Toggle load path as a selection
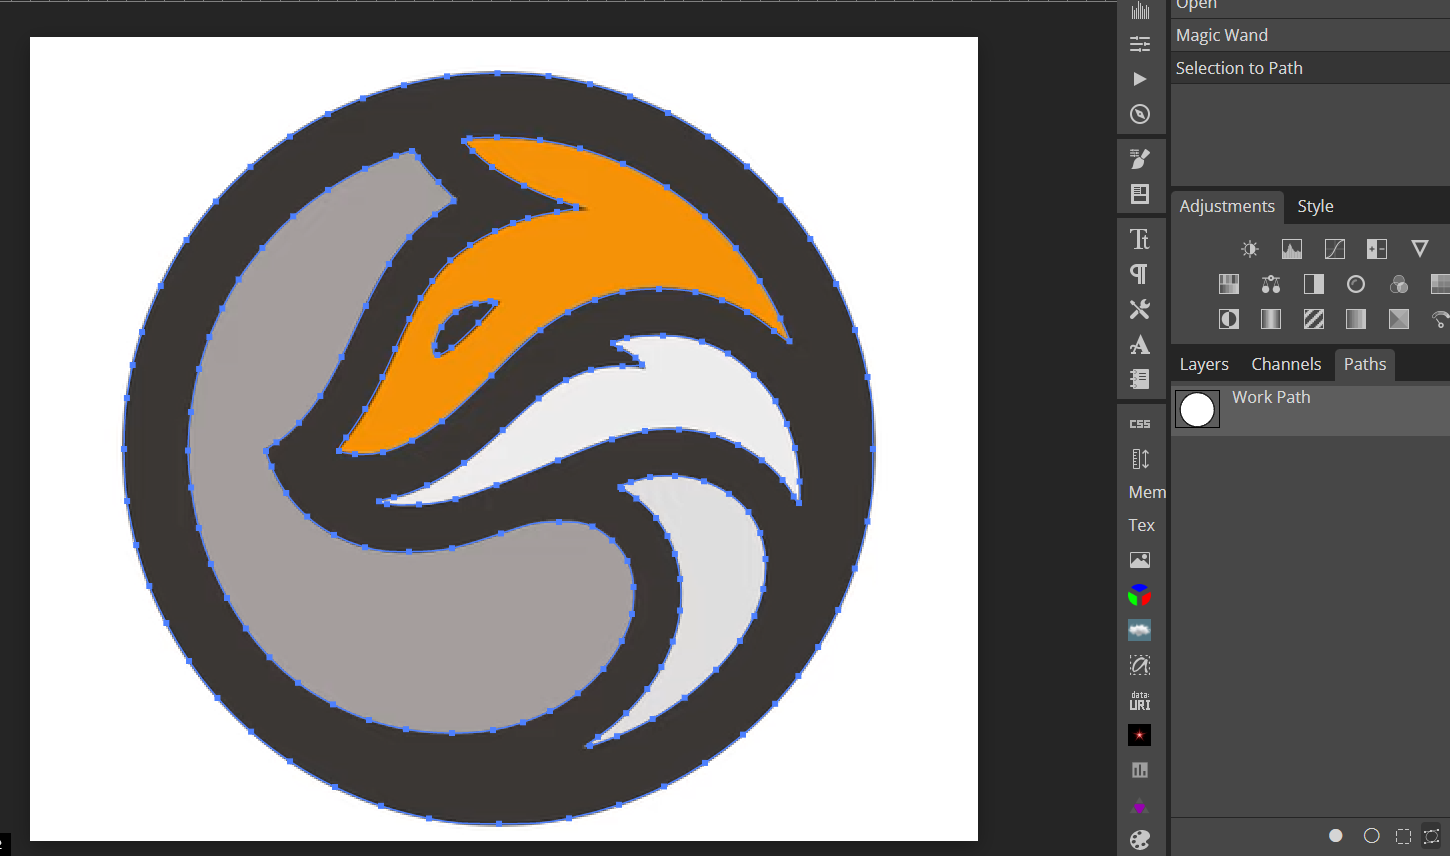This screenshot has height=856, width=1450. [x=1404, y=835]
